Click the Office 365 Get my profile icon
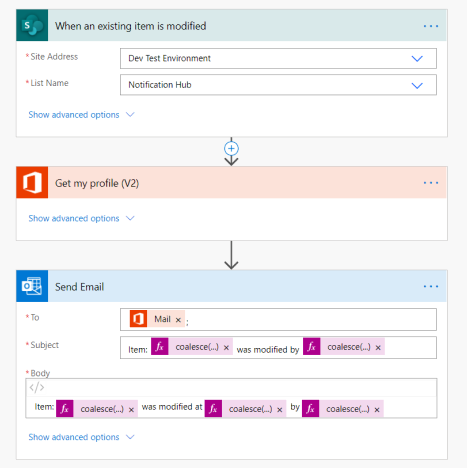This screenshot has width=467, height=468. point(32,183)
